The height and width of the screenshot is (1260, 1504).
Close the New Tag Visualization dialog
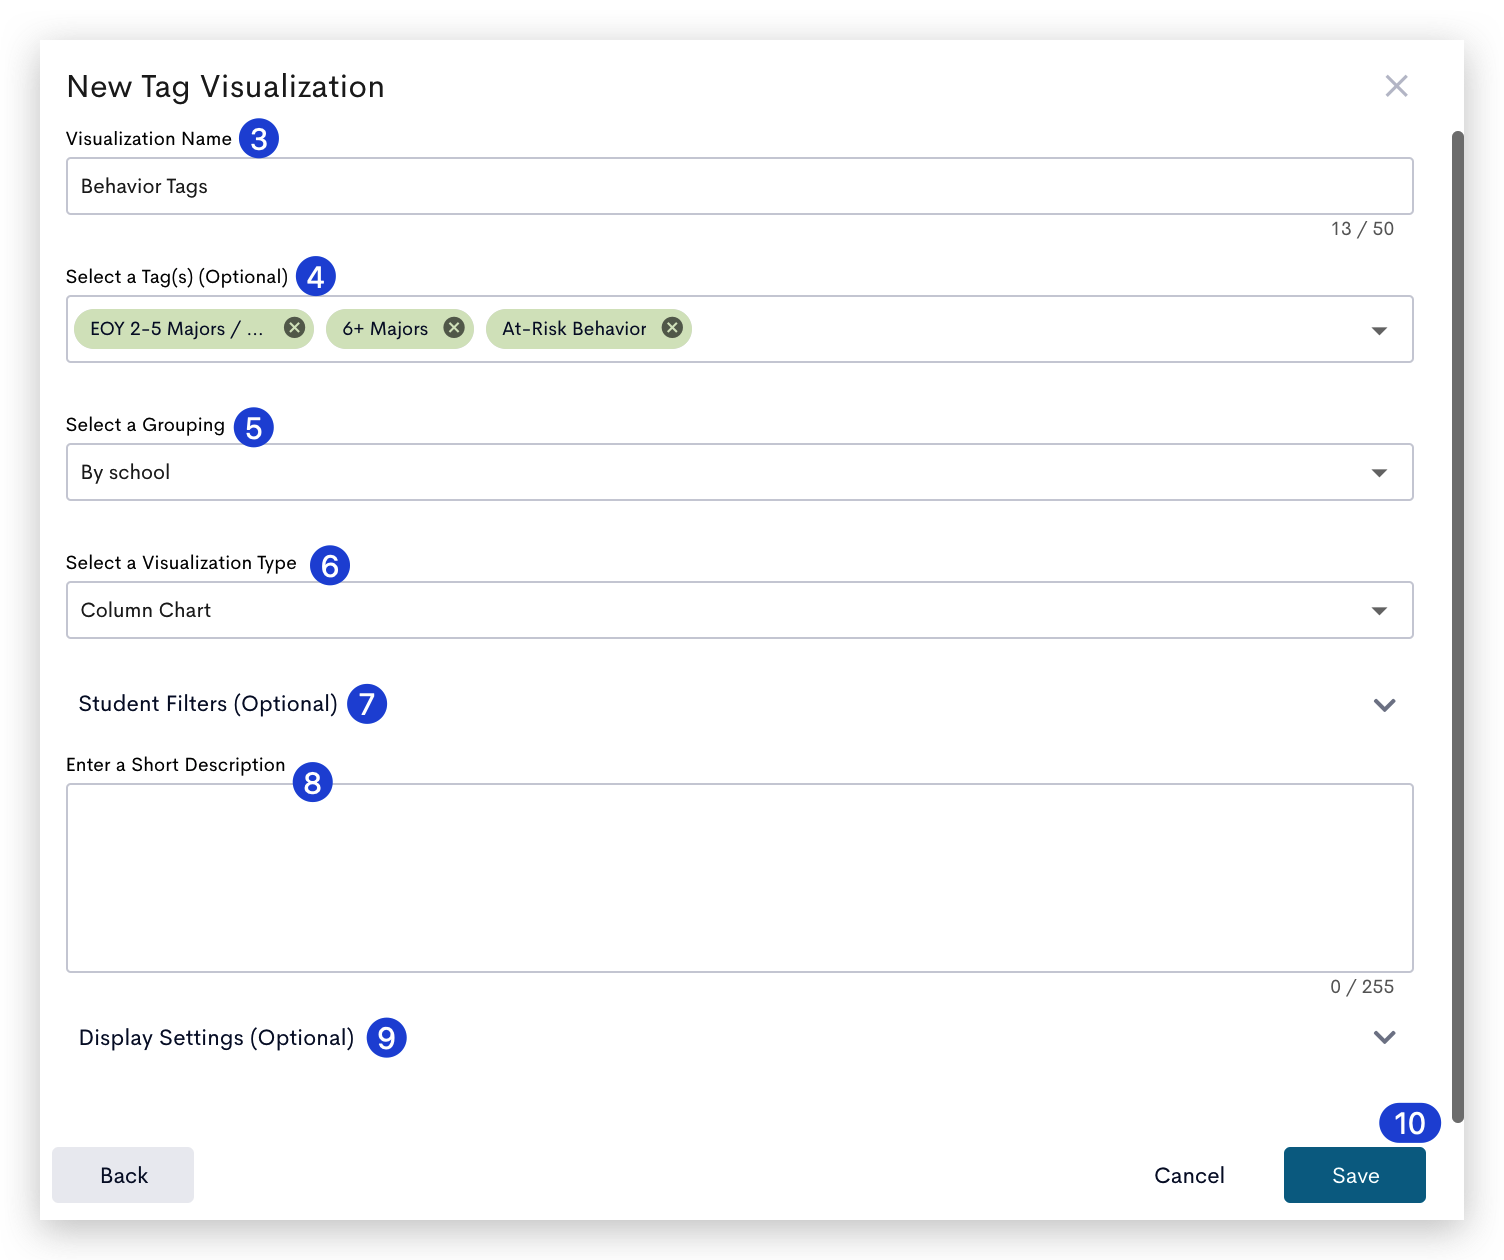[x=1396, y=86]
